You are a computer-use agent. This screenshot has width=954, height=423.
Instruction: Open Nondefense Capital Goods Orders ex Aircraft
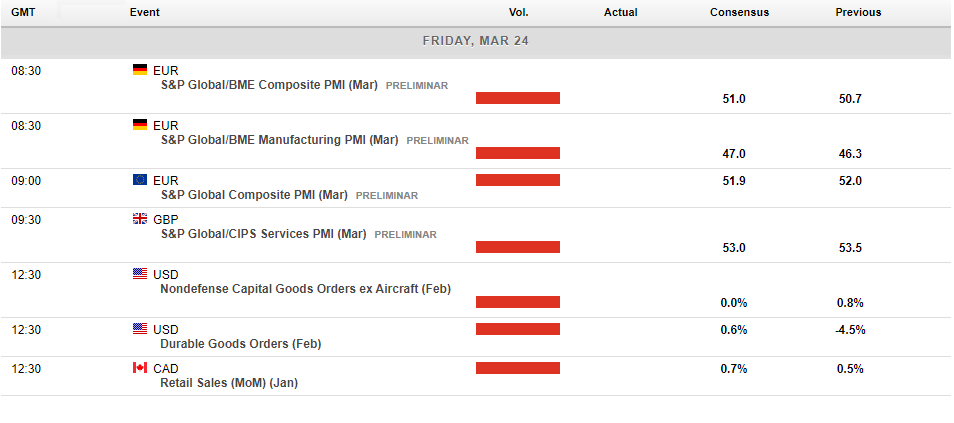pyautogui.click(x=305, y=289)
